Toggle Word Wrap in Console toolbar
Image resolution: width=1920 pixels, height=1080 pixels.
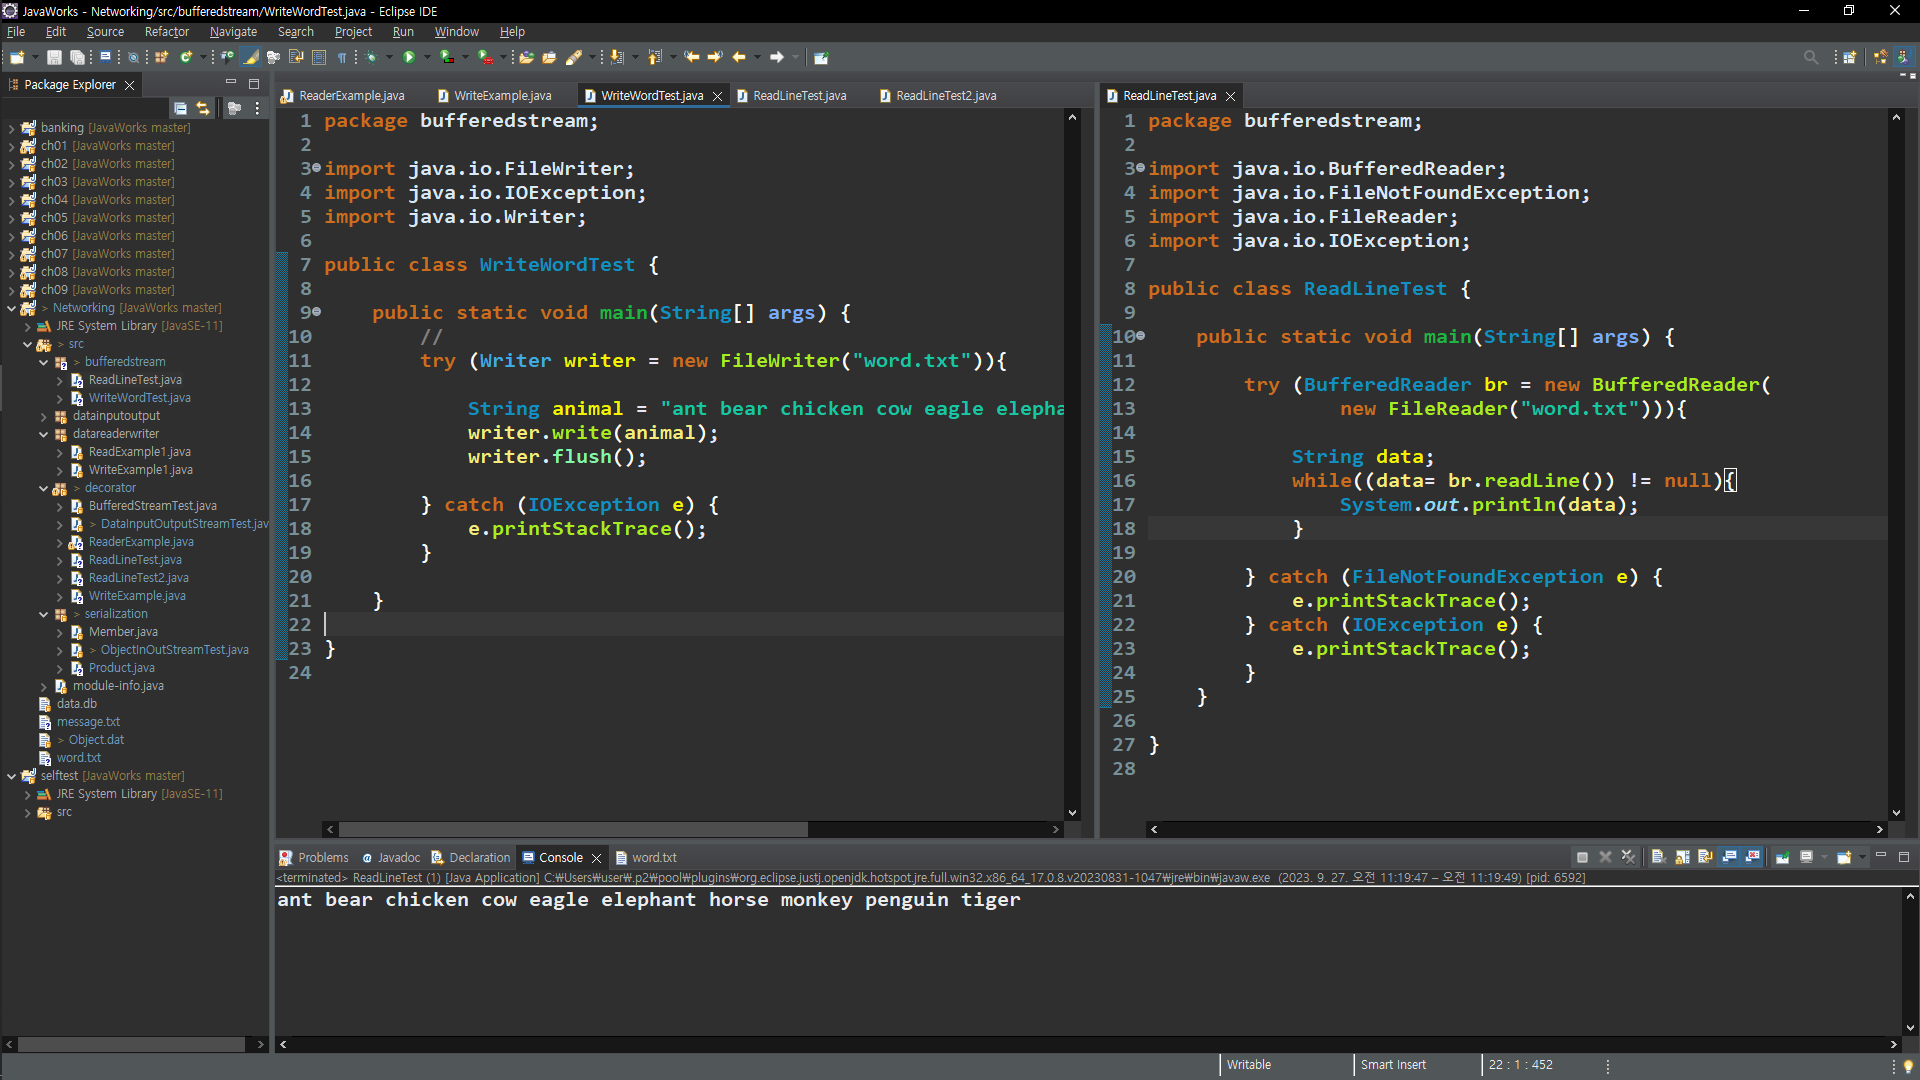tap(1705, 857)
